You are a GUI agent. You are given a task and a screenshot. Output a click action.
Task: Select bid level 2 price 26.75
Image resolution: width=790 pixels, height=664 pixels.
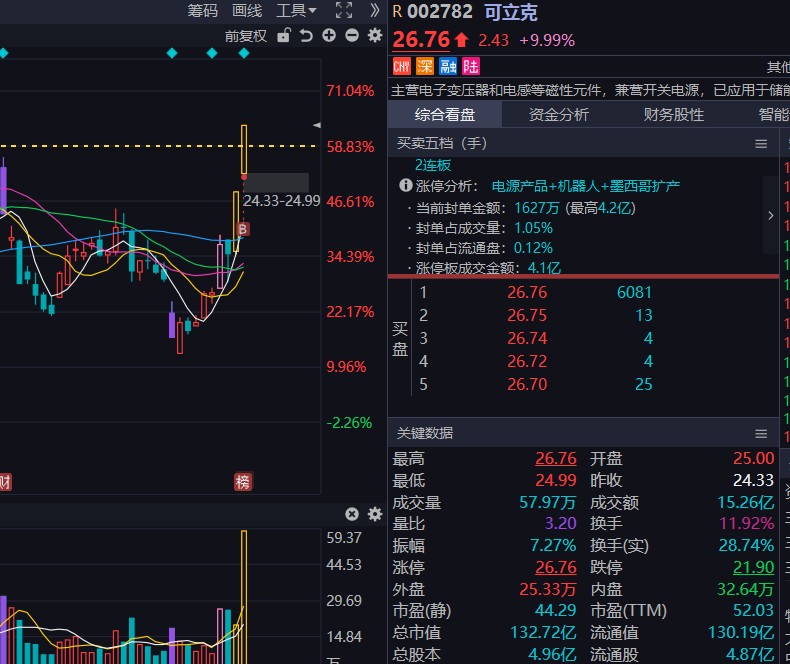point(527,315)
